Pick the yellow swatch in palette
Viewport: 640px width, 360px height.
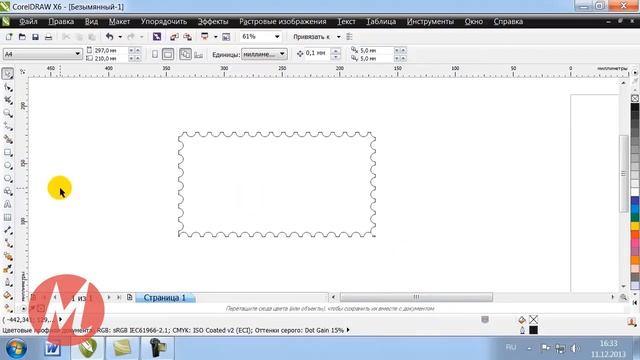coord(635,226)
